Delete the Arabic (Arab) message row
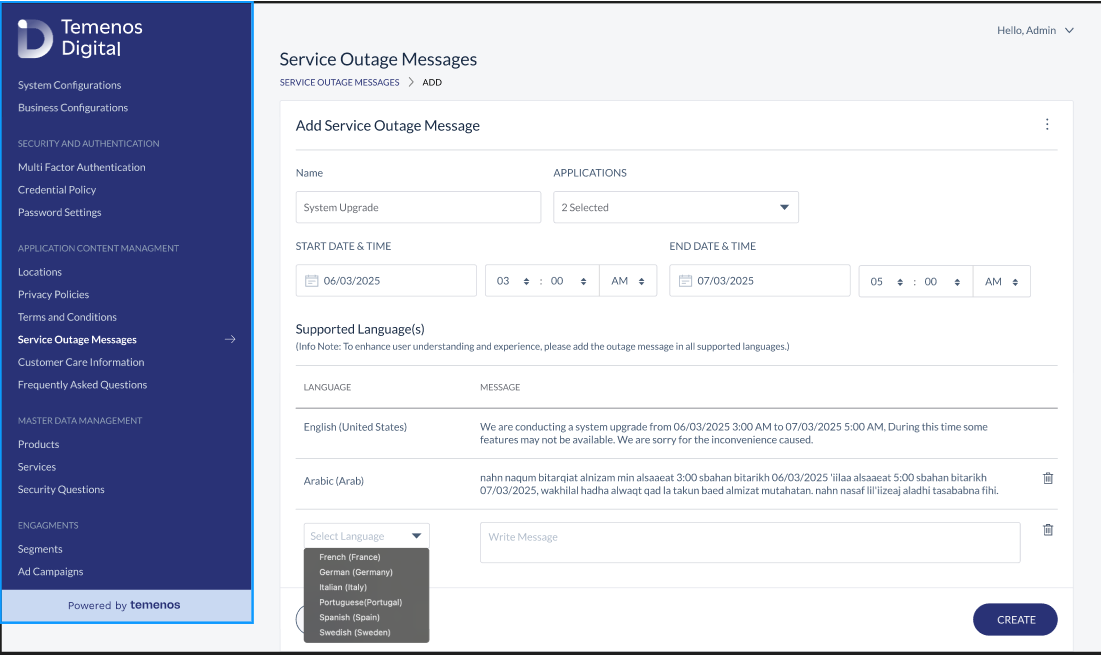Screen dimensions: 1101x655 (1048, 478)
